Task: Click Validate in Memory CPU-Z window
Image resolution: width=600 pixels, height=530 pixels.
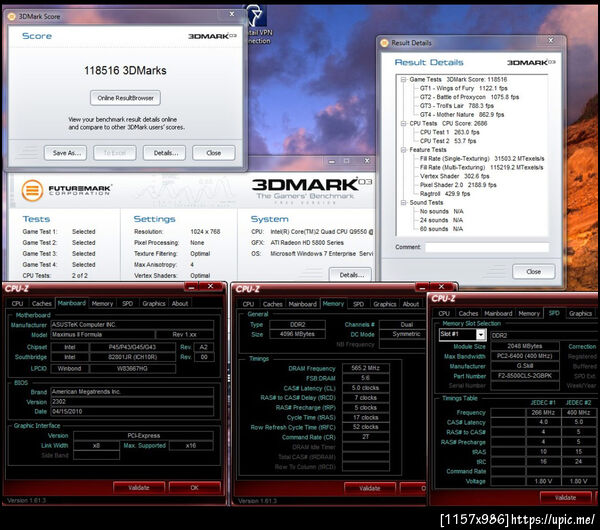Action: tap(369, 488)
